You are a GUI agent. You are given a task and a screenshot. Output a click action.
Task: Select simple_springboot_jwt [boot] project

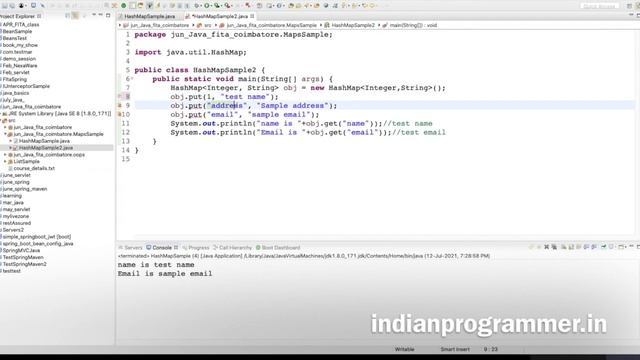36,237
